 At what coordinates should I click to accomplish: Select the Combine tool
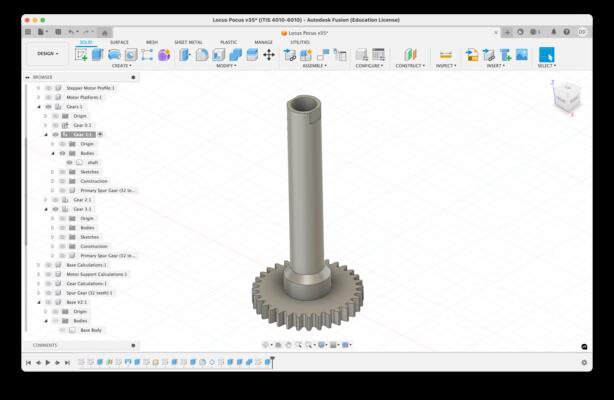pyautogui.click(x=235, y=54)
